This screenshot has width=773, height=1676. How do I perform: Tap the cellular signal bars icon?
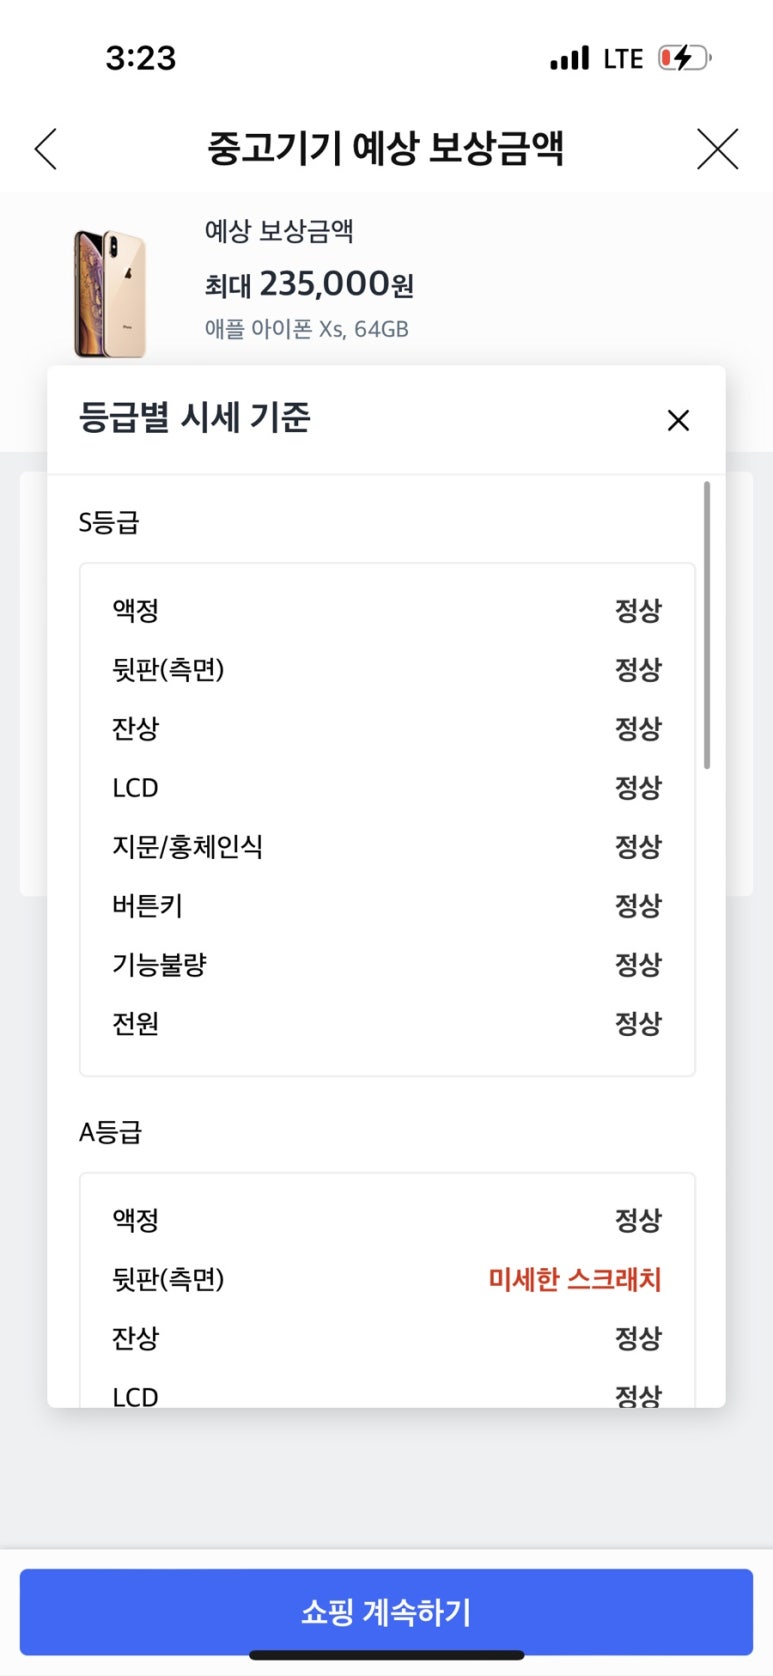(570, 58)
